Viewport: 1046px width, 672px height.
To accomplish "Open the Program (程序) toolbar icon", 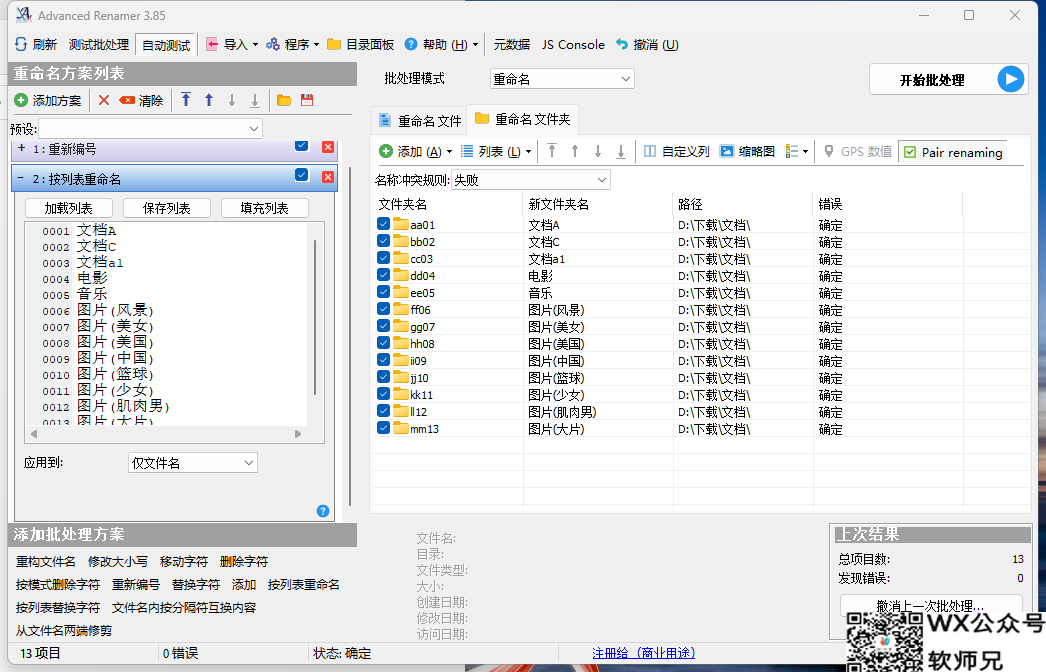I will tap(273, 44).
